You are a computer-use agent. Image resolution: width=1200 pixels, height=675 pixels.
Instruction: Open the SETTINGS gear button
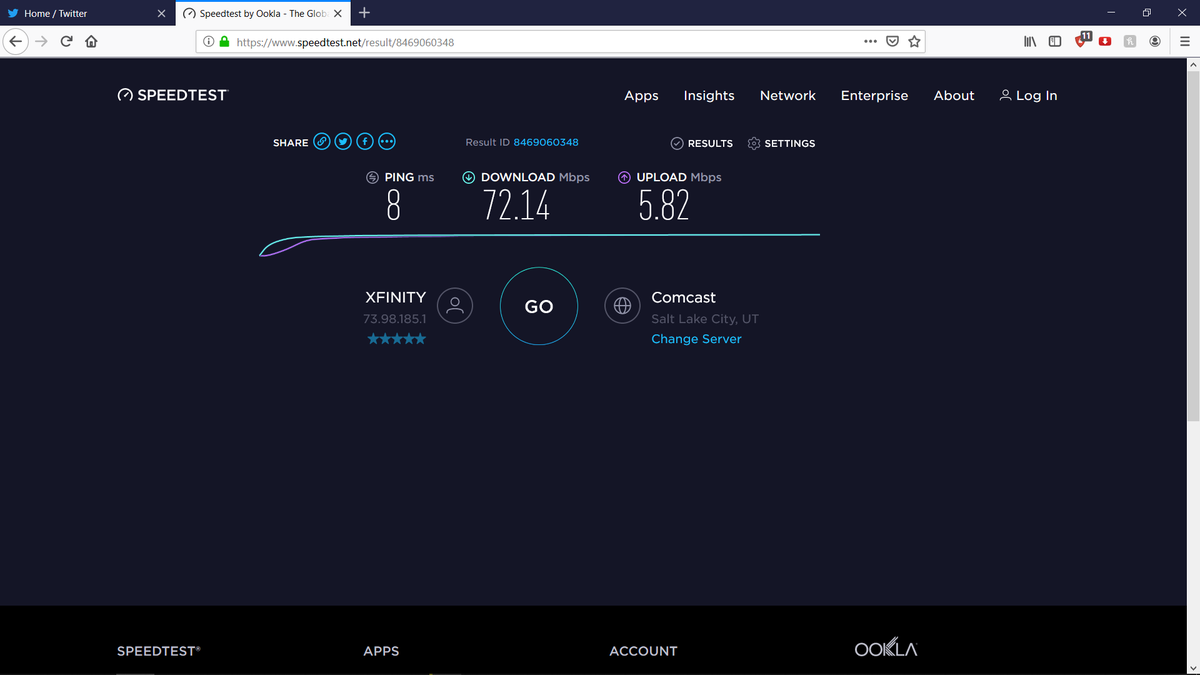tap(781, 143)
